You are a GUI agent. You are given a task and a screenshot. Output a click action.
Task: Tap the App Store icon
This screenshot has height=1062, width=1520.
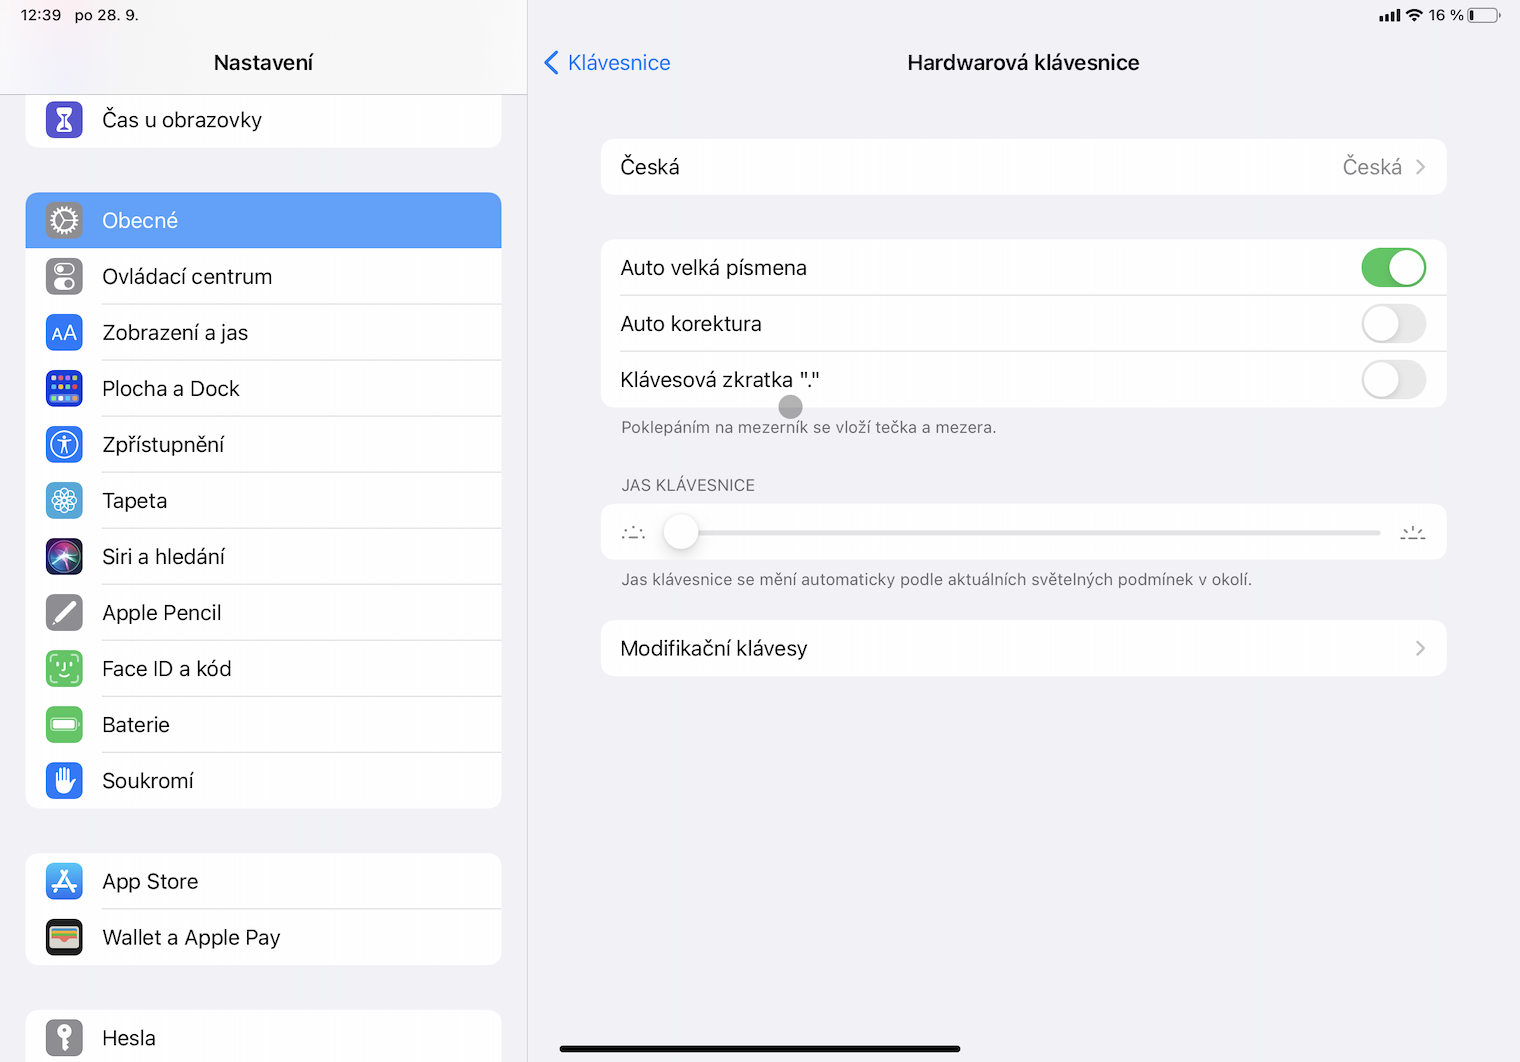click(64, 881)
